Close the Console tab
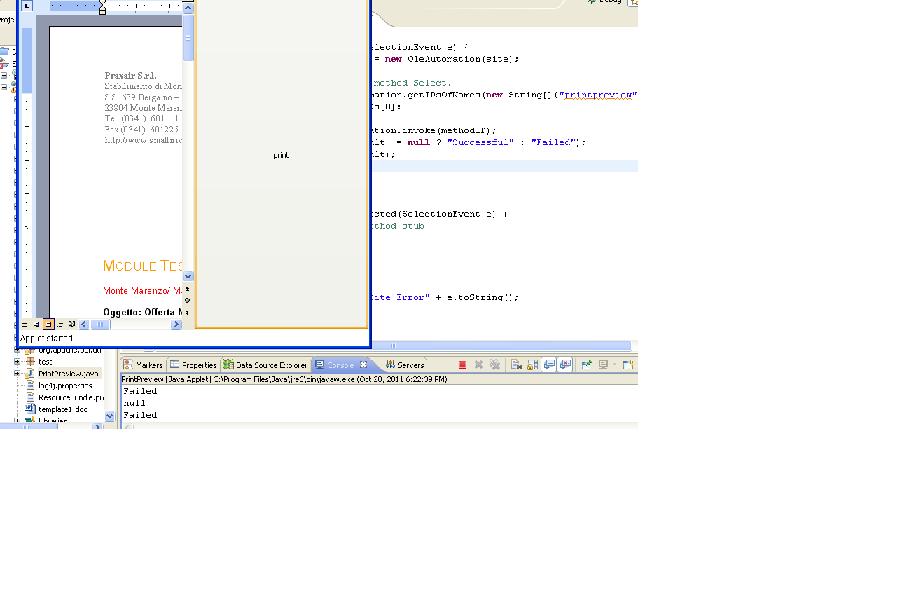The width and height of the screenshot is (911, 612). coord(364,364)
